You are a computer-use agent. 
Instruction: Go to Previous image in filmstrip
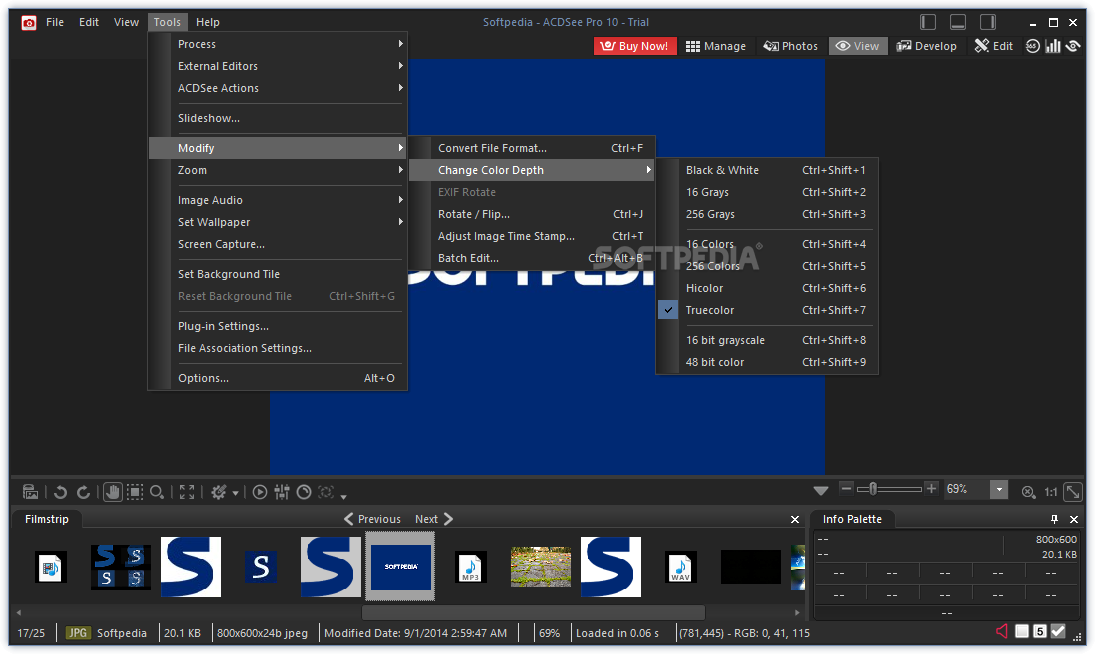372,519
